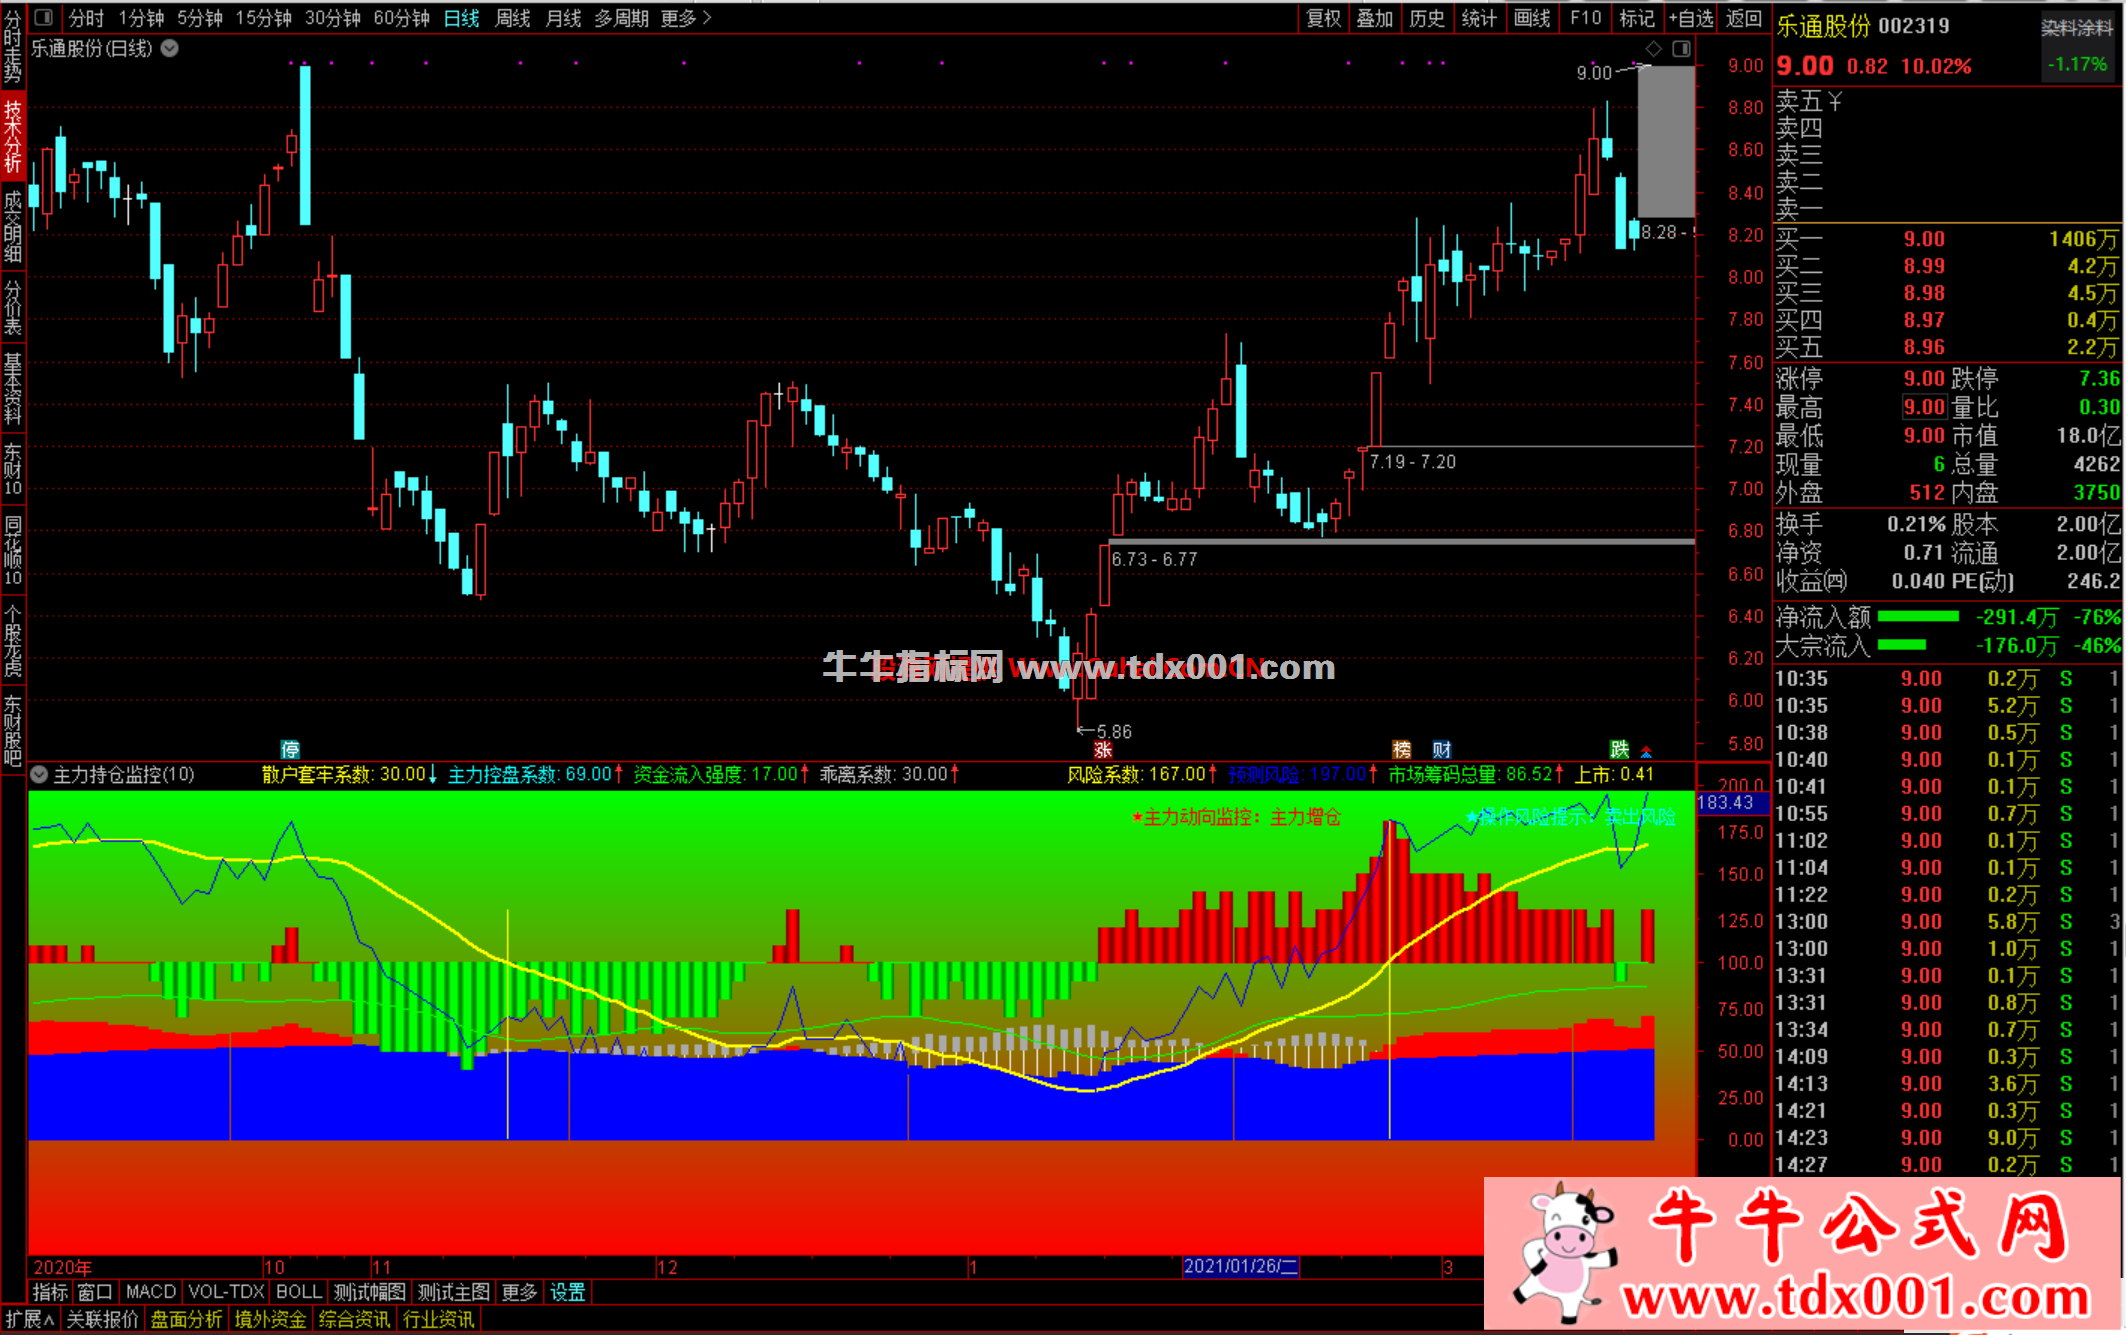The height and width of the screenshot is (1335, 2126).
Task: Open 多周期 multi-period view
Action: point(621,18)
